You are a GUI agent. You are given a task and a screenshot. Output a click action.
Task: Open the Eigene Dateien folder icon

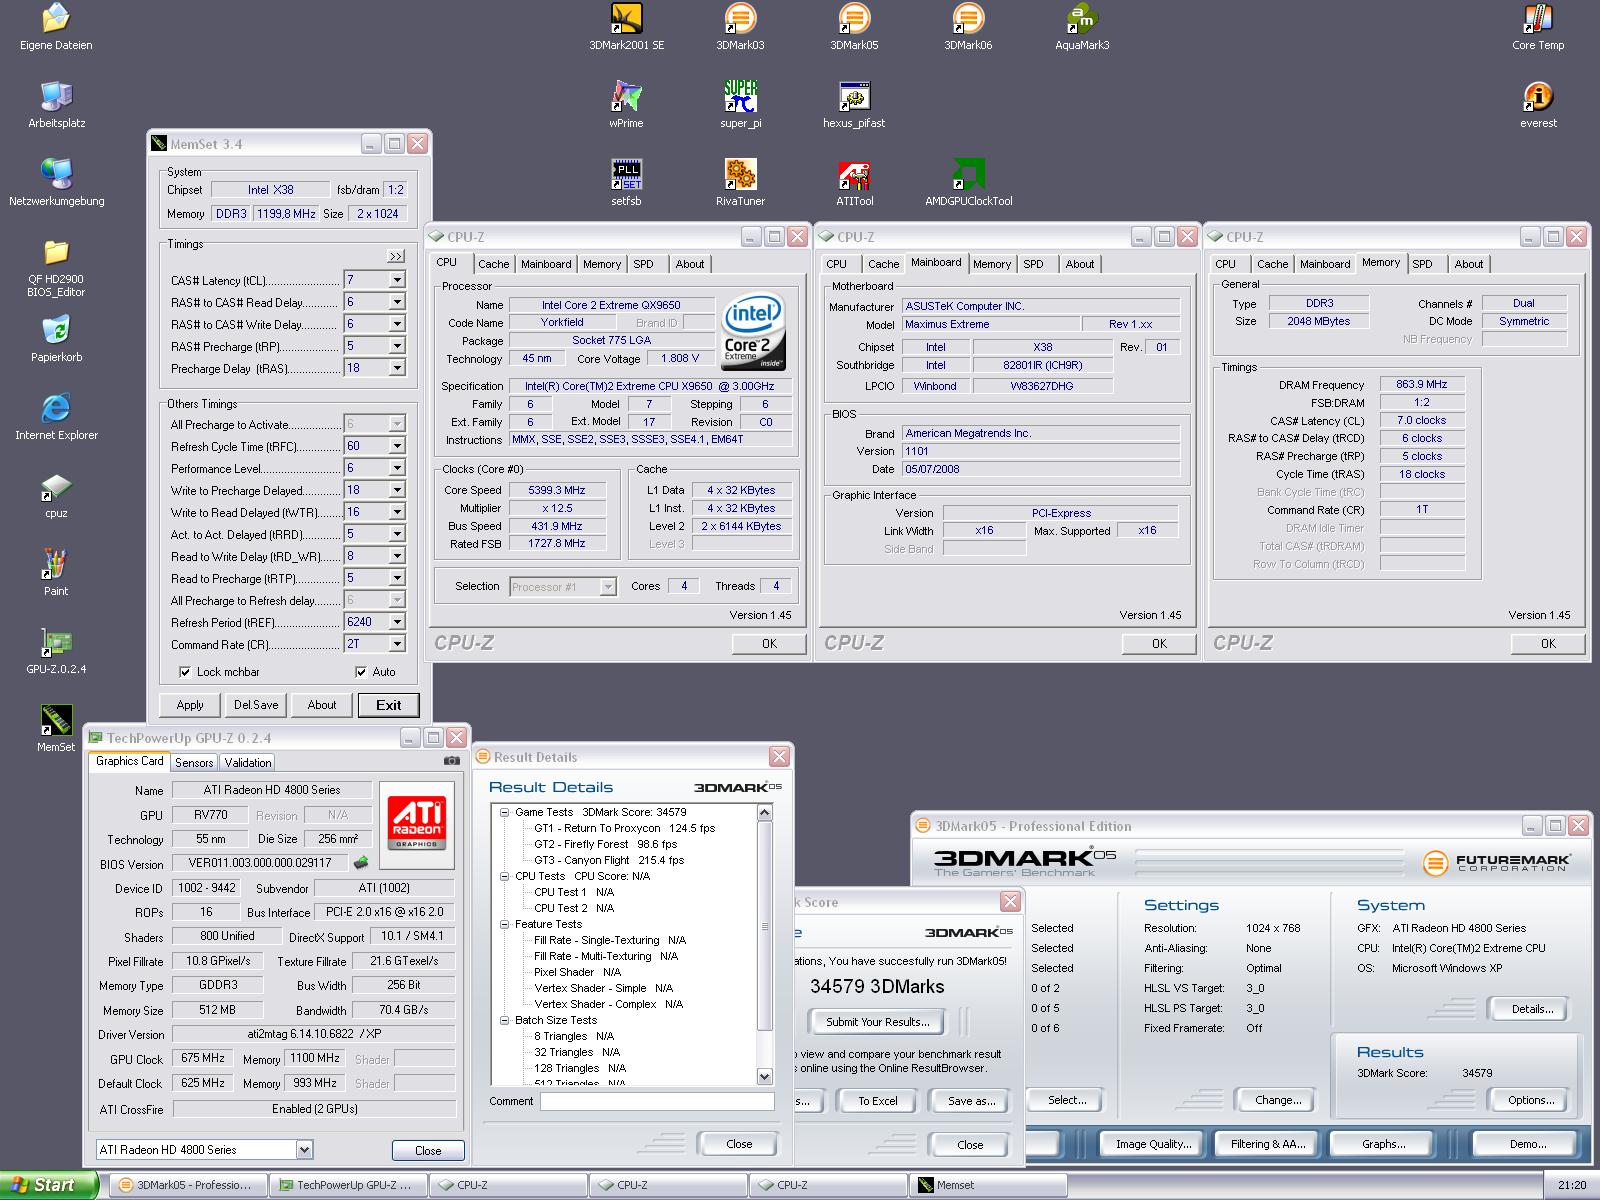(56, 27)
